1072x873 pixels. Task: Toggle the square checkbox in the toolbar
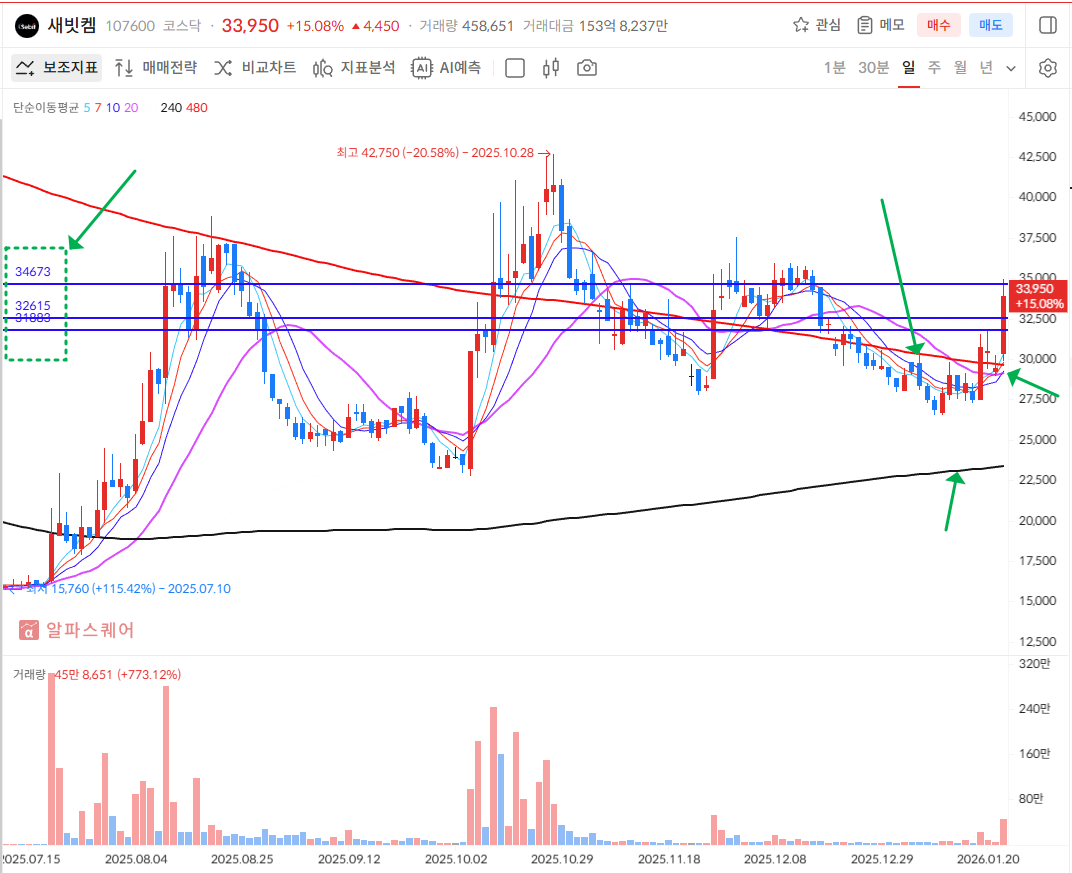point(515,68)
